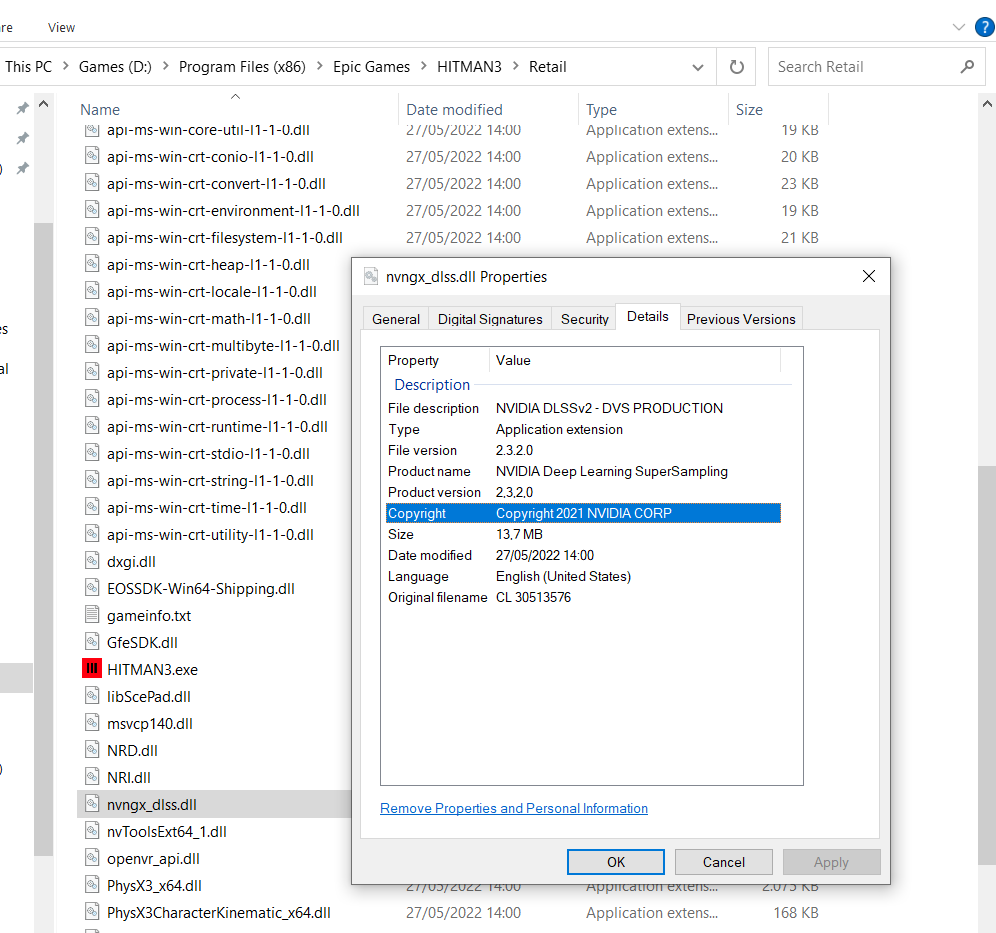Click the PhysX3_x64.dll file icon
The image size is (996, 933).
pos(92,885)
